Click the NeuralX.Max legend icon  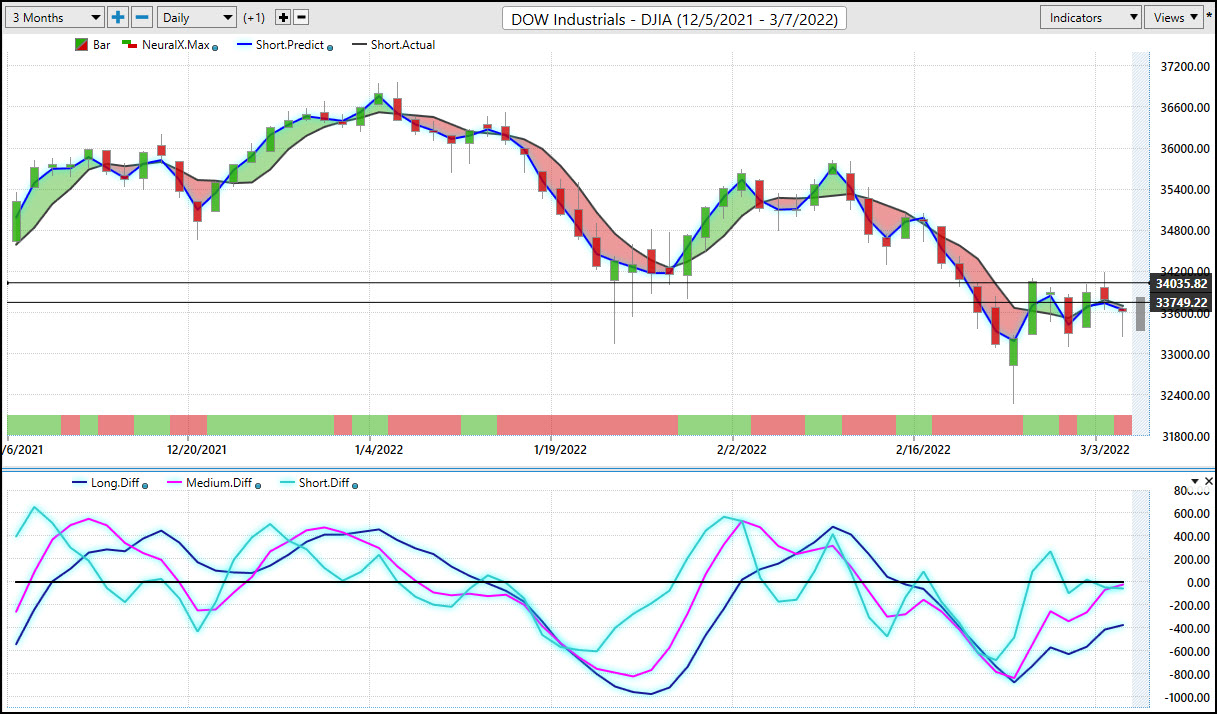128,45
